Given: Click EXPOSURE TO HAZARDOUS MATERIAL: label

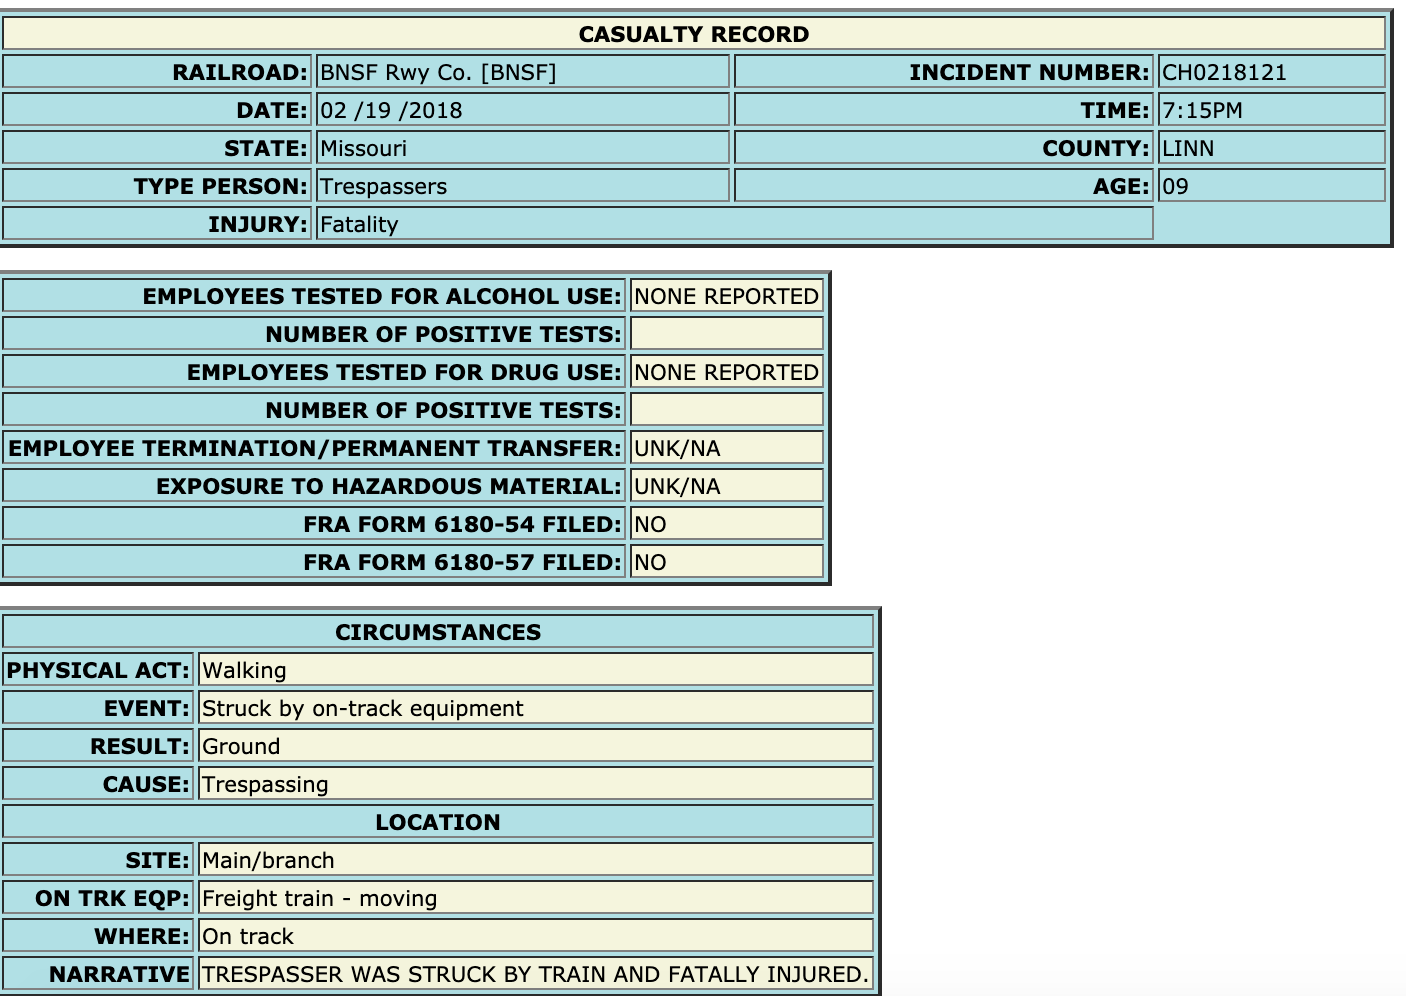Looking at the screenshot, I should [389, 486].
